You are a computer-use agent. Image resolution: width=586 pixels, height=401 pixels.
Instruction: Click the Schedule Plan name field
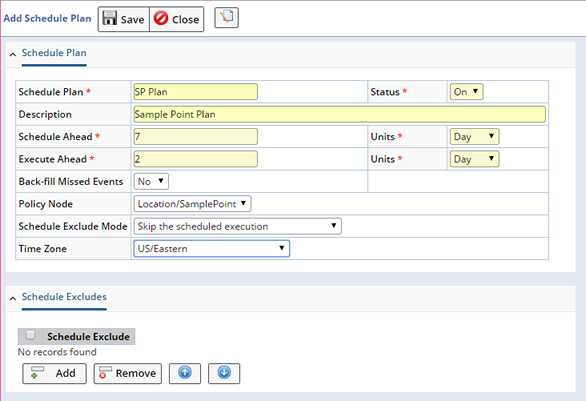[195, 92]
